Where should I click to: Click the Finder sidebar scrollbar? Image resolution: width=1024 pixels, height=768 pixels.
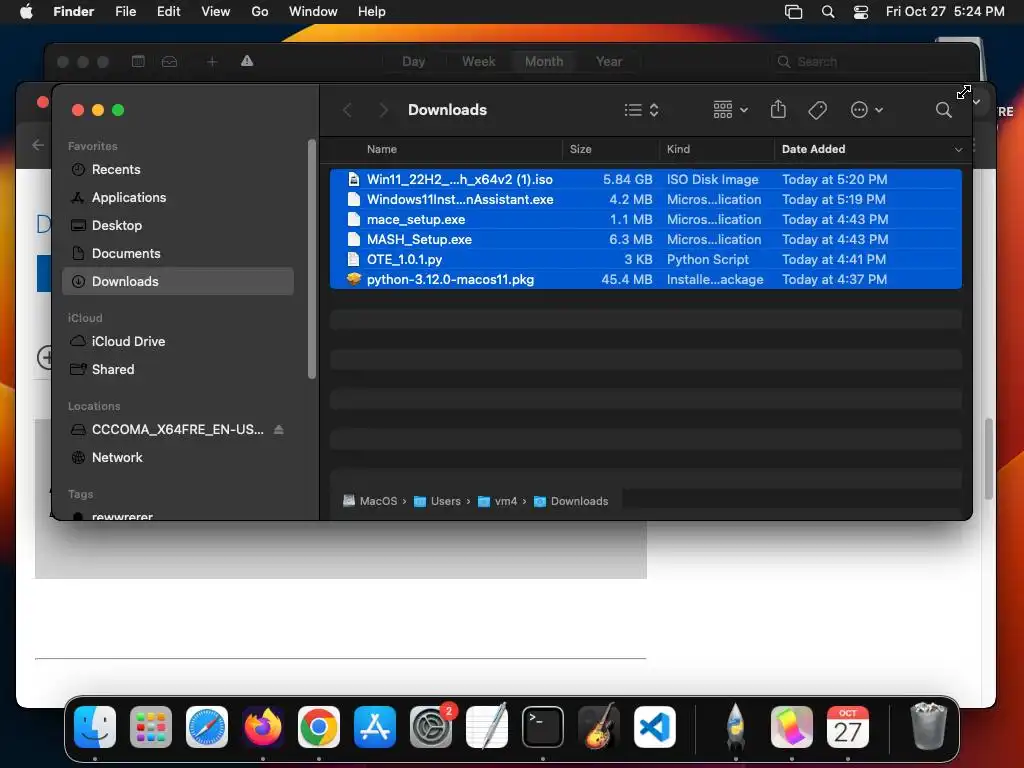(x=312, y=259)
